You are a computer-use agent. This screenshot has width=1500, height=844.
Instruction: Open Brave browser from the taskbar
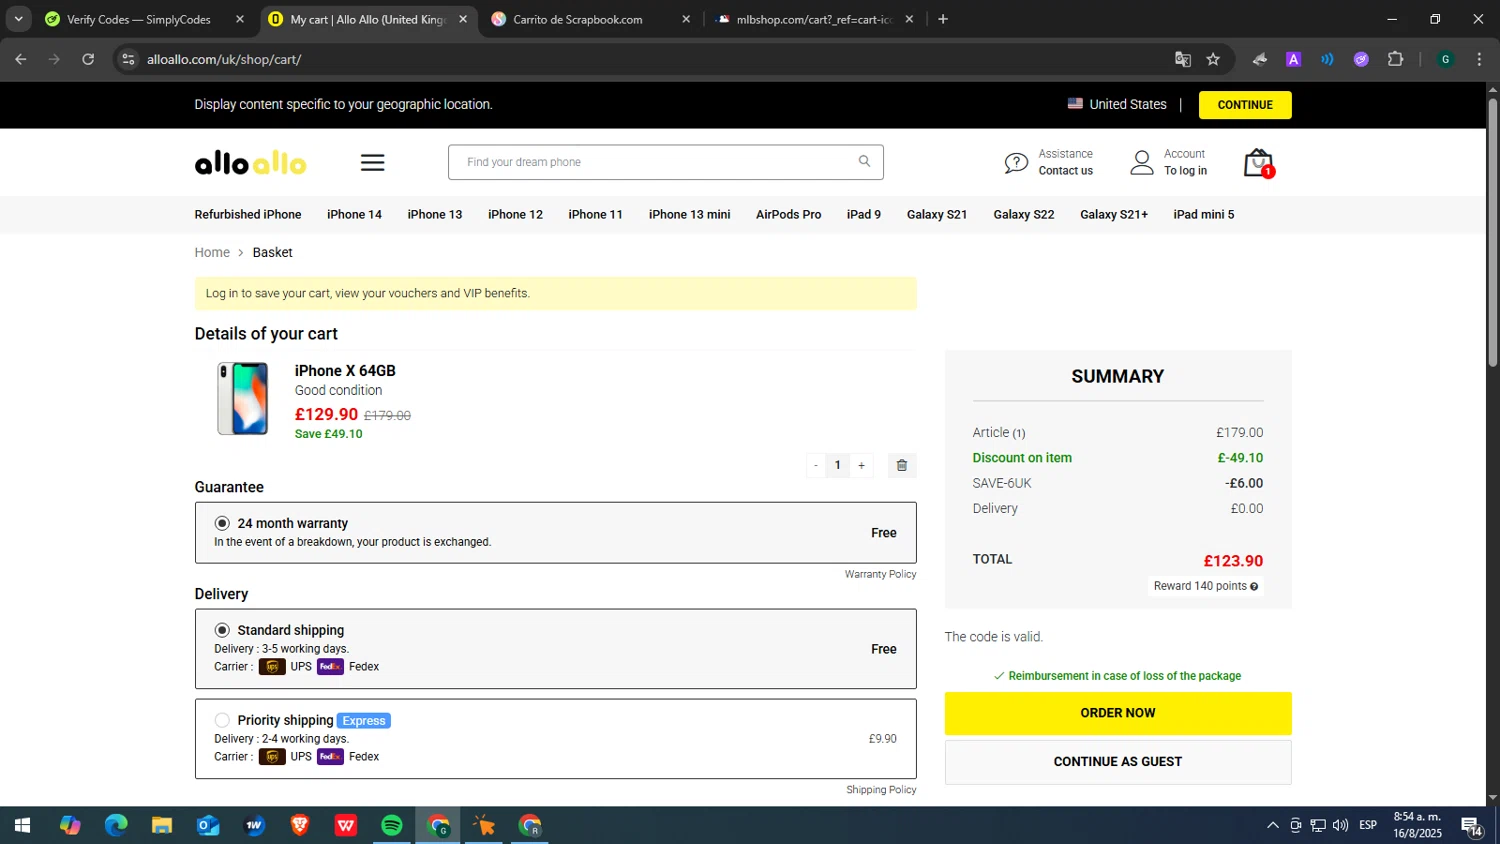300,825
